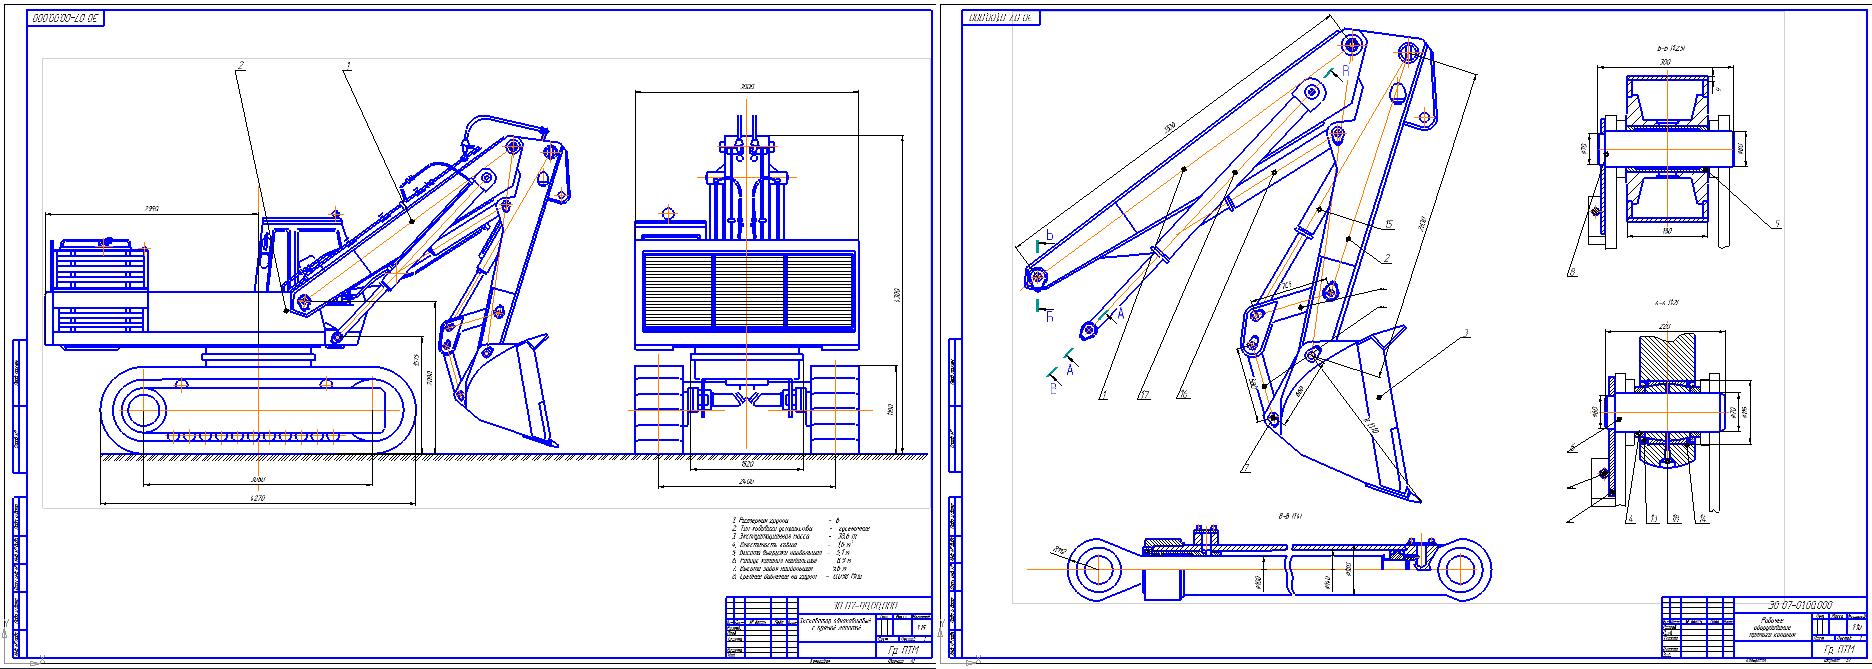The height and width of the screenshot is (669, 1872).
Task: Click the 4270 overall length dimension
Action: (258, 496)
